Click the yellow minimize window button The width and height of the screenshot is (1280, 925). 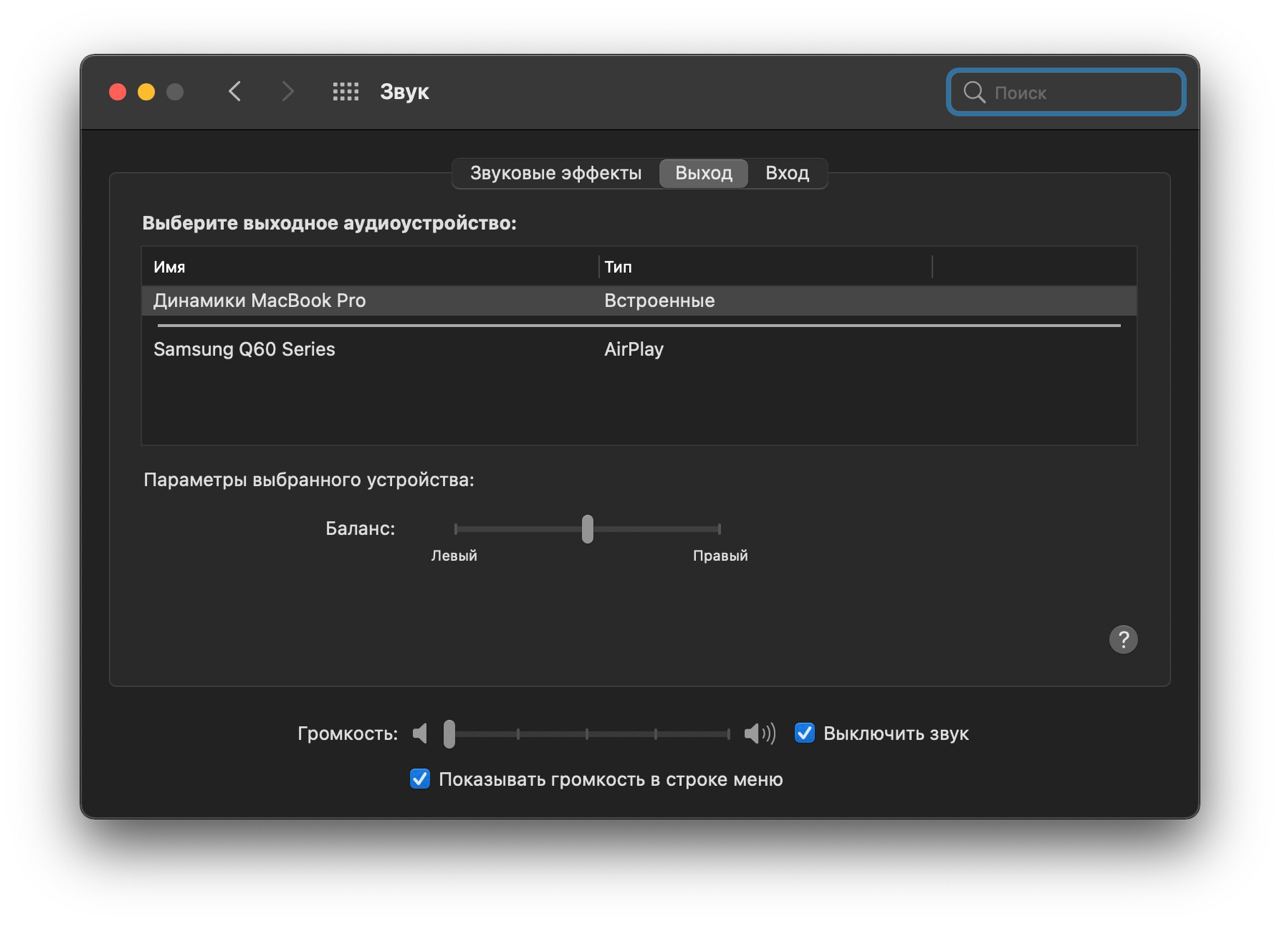tap(146, 92)
